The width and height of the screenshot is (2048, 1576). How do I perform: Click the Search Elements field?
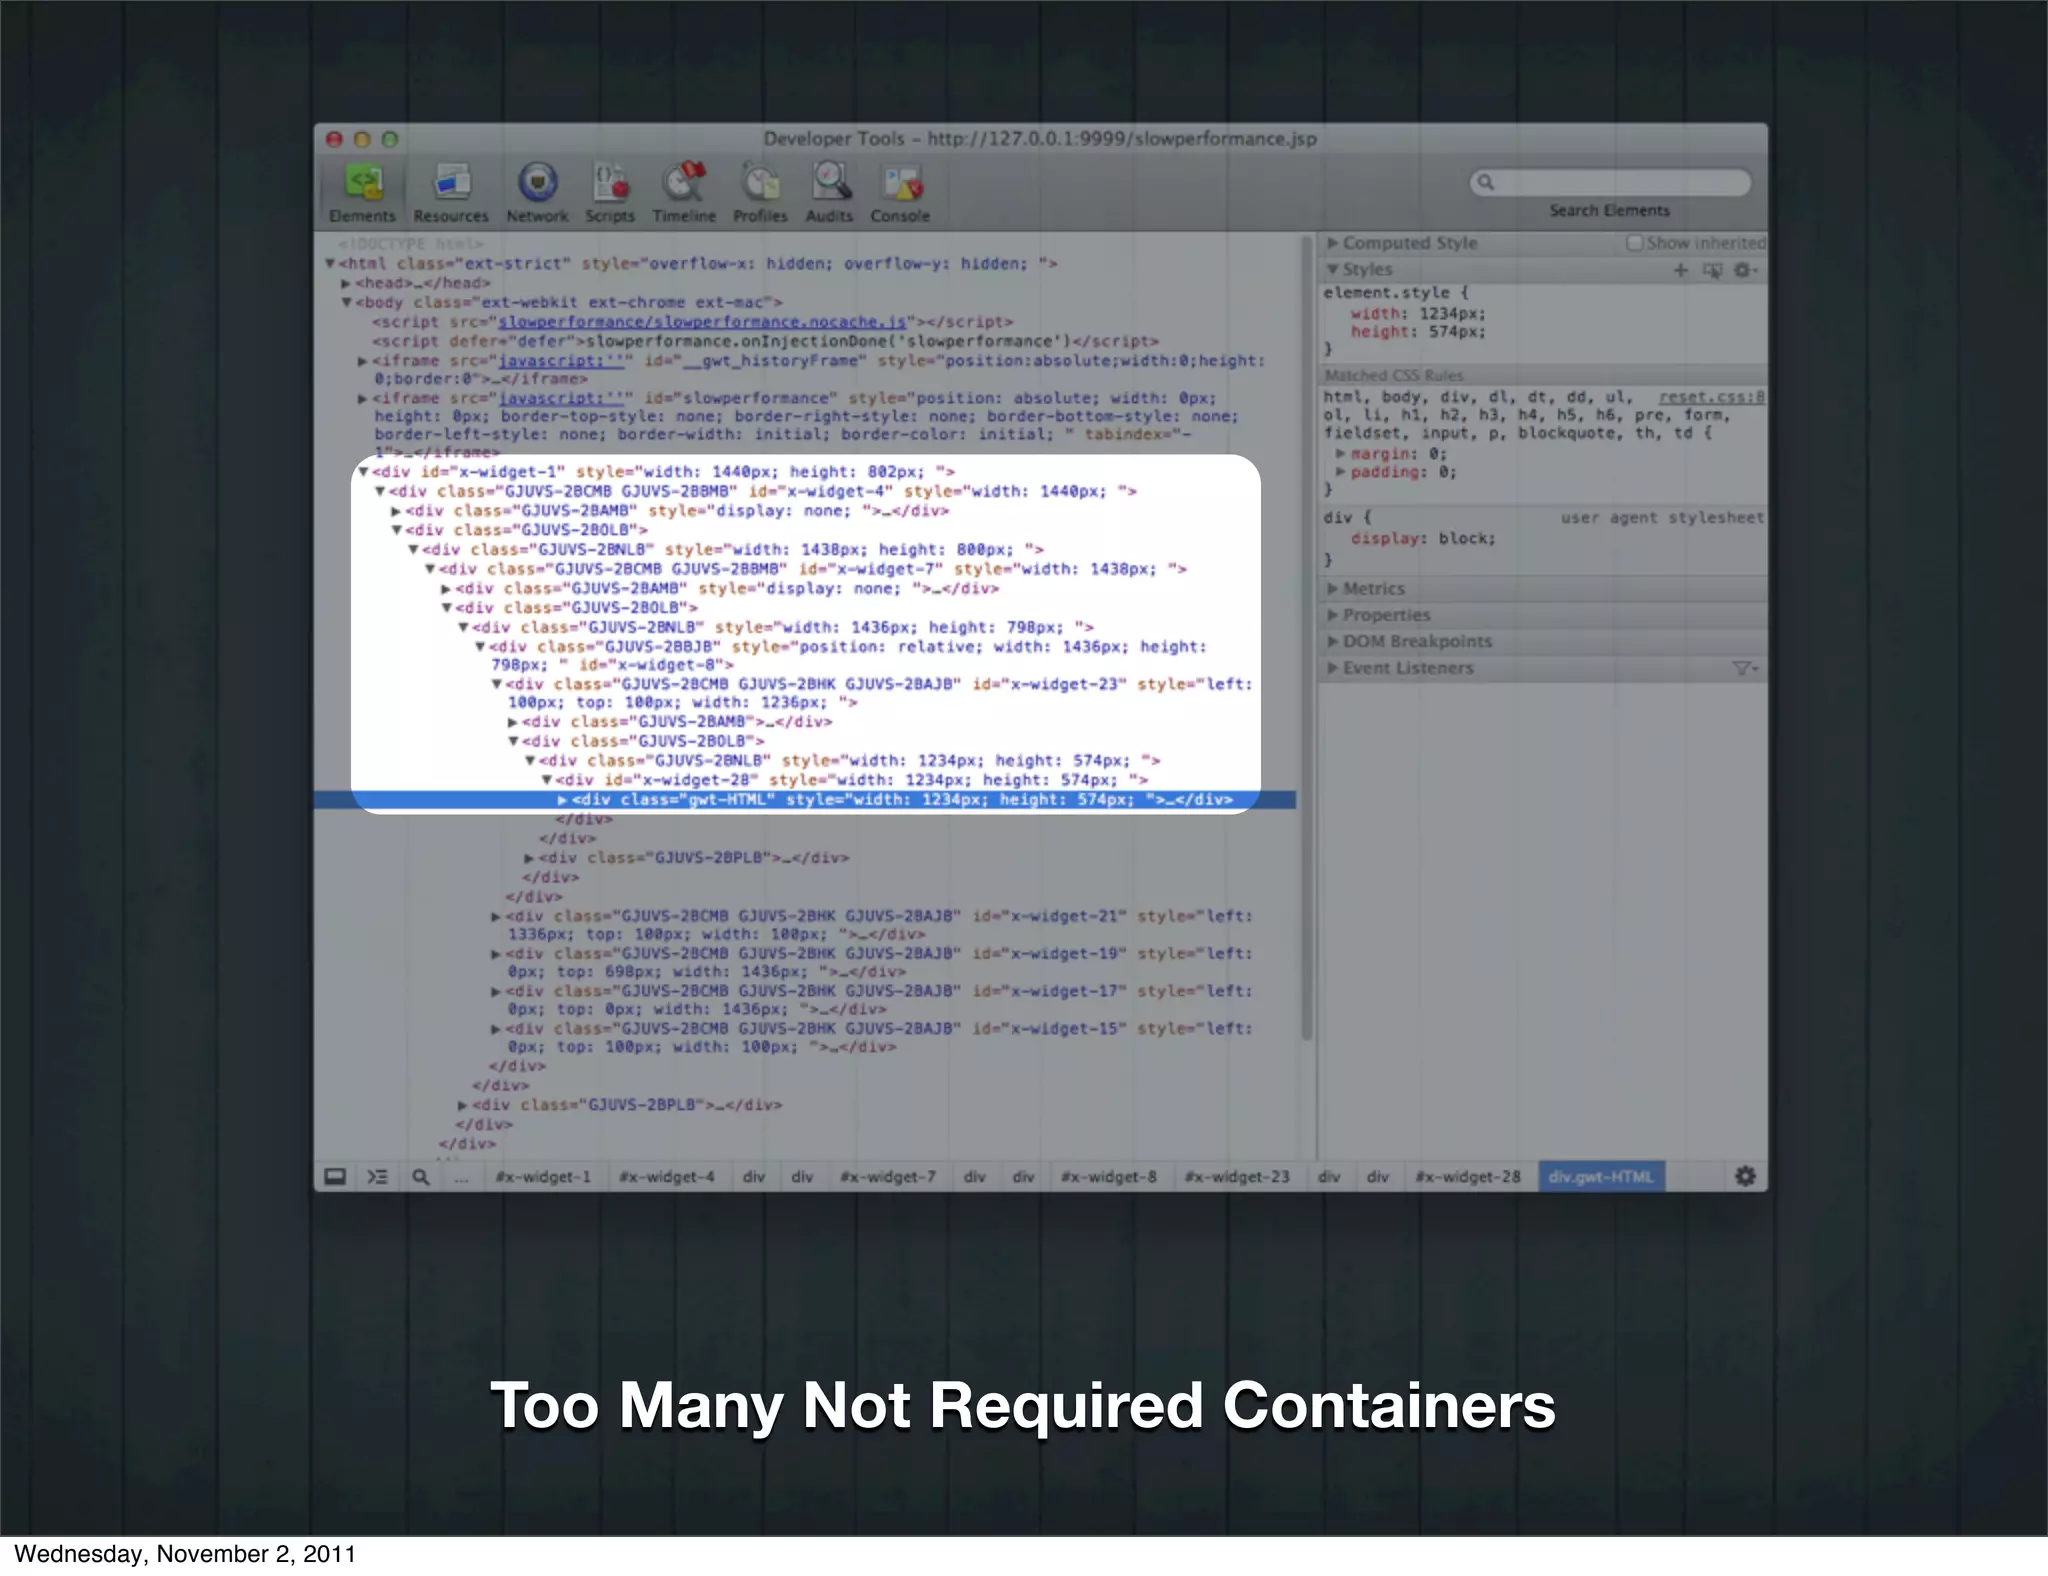1610,182
